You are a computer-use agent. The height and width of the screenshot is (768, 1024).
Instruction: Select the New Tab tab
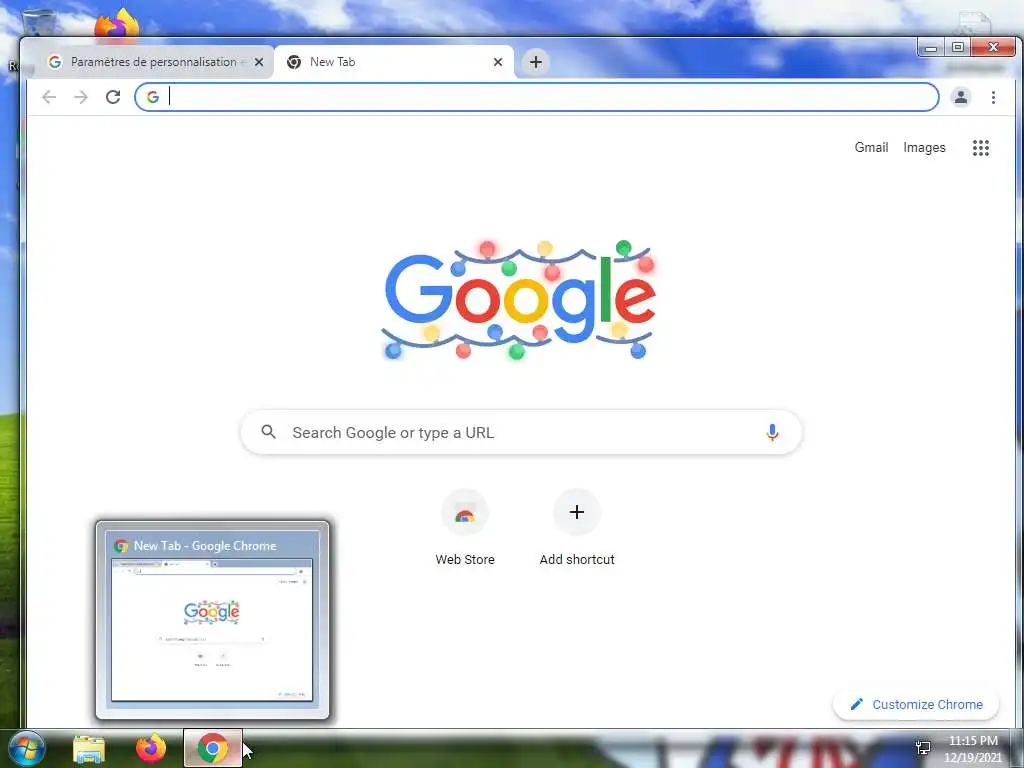click(x=392, y=62)
